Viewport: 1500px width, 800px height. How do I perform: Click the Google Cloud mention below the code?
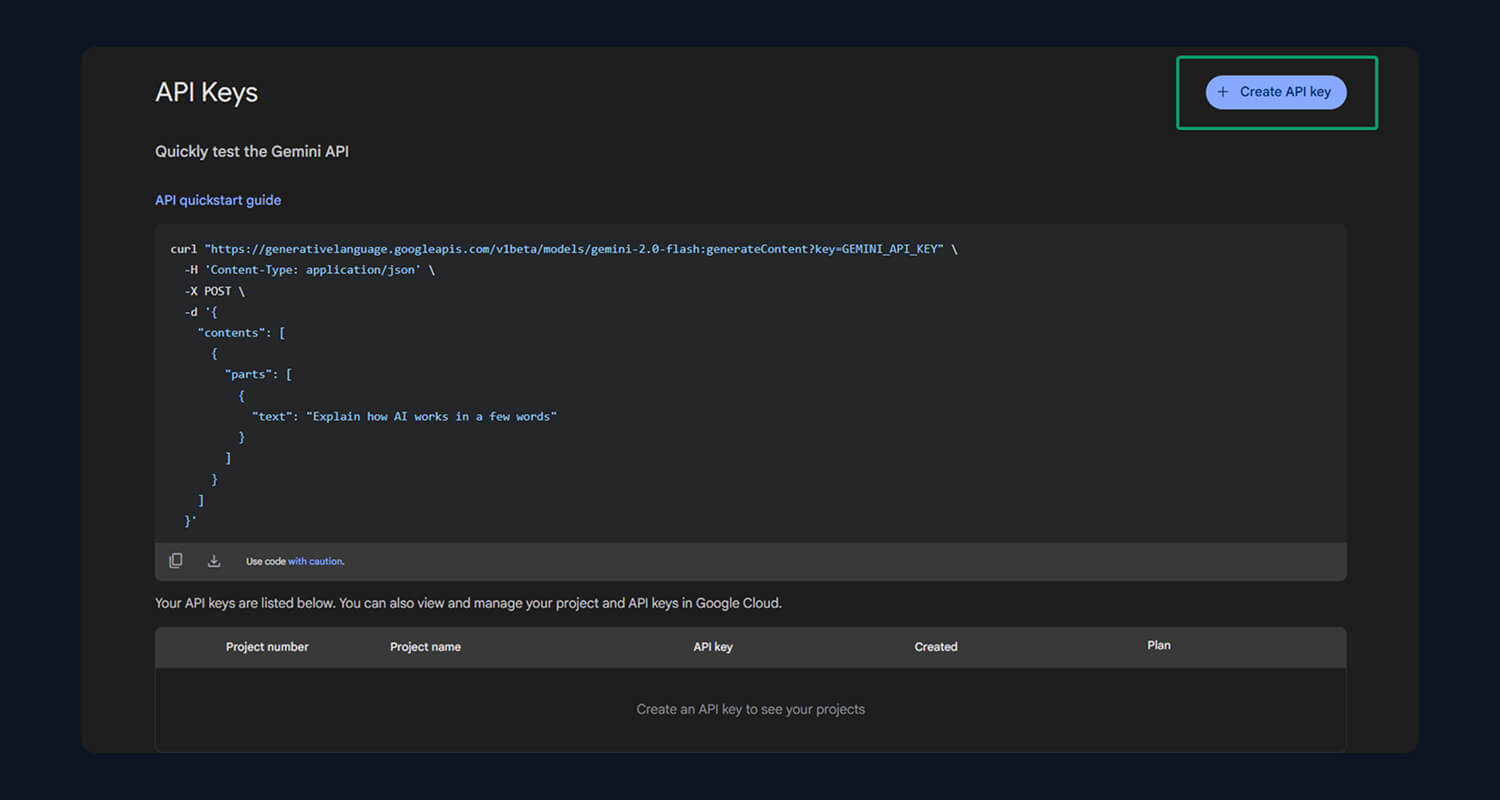tap(737, 603)
